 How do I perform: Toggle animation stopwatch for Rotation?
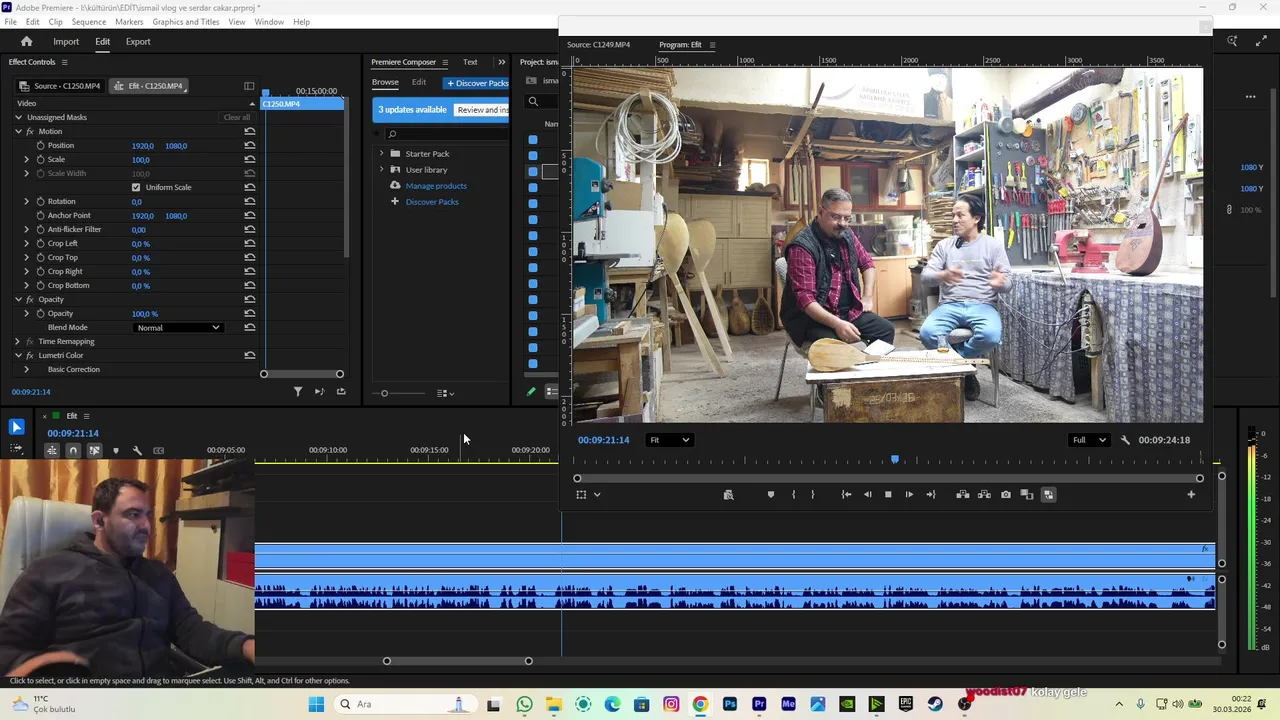(40, 201)
